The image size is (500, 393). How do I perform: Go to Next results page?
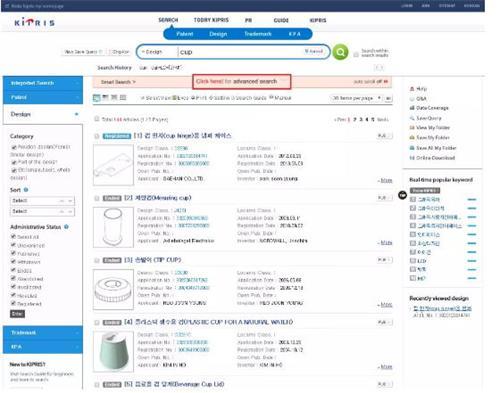(383, 119)
